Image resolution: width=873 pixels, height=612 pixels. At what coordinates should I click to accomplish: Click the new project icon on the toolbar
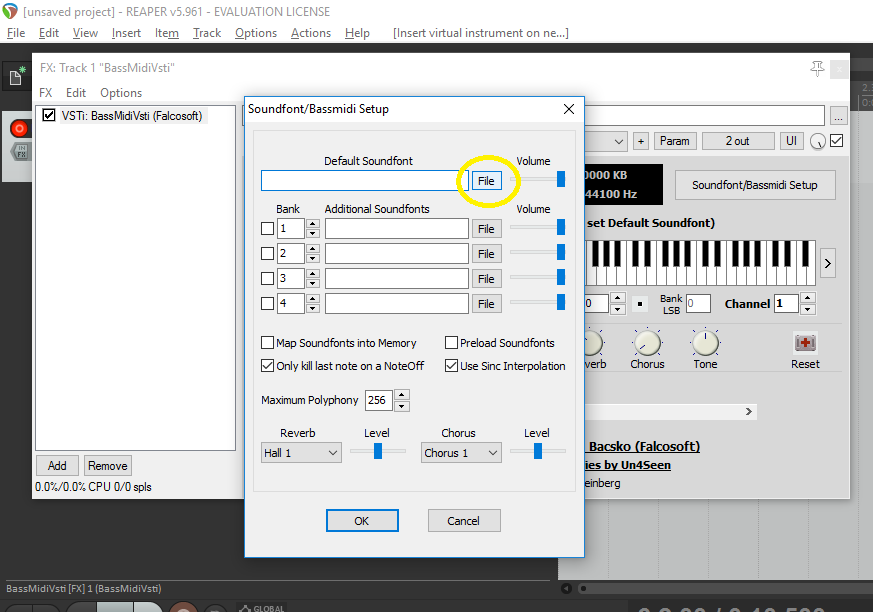(x=16, y=76)
